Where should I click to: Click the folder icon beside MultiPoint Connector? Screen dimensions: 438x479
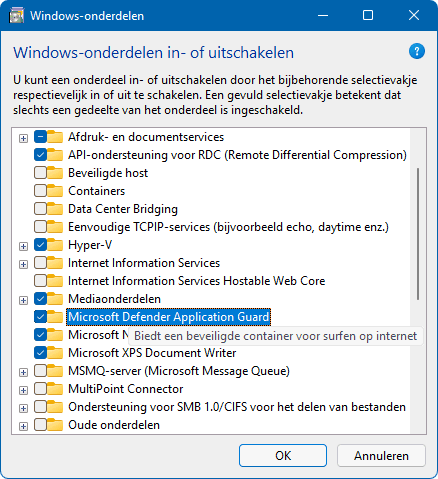[x=55, y=389]
